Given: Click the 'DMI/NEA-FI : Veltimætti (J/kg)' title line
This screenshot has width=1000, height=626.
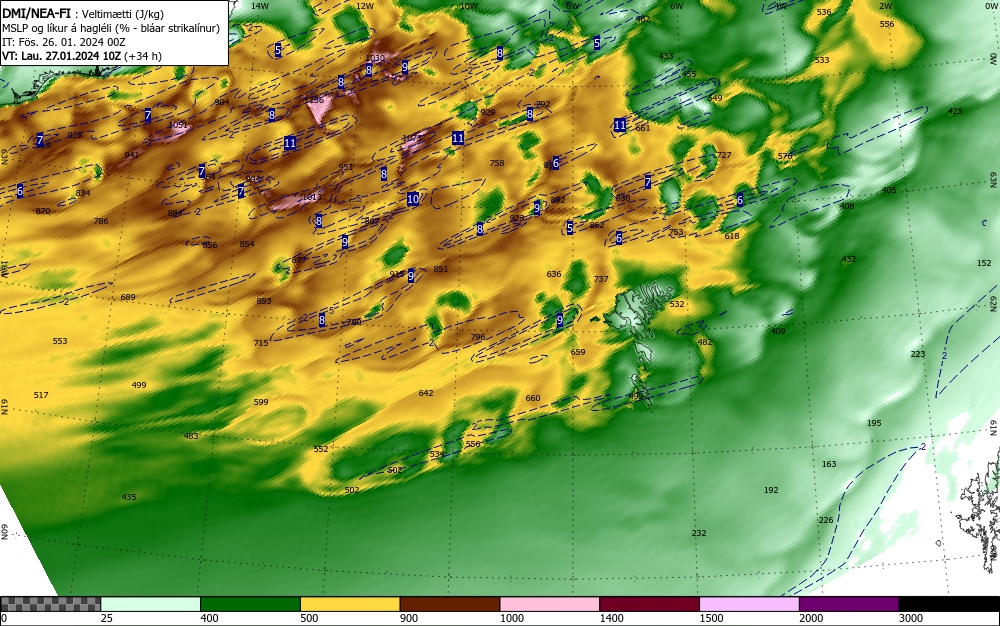Looking at the screenshot, I should [x=83, y=14].
